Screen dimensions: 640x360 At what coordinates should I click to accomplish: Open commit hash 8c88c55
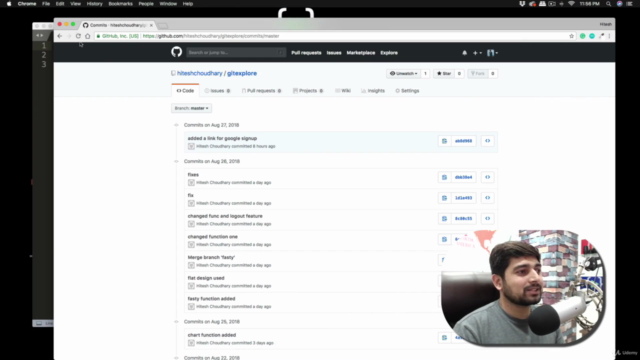[463, 218]
